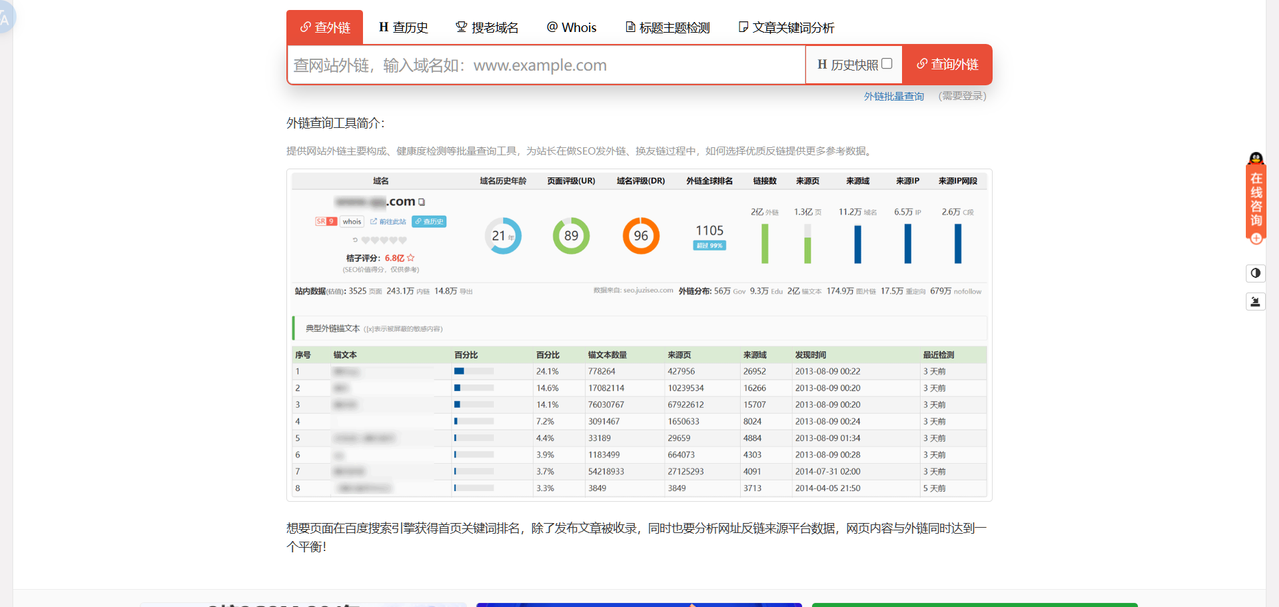The height and width of the screenshot is (607, 1279).
Task: Click the QQ penguin icon
Action: 1256,159
